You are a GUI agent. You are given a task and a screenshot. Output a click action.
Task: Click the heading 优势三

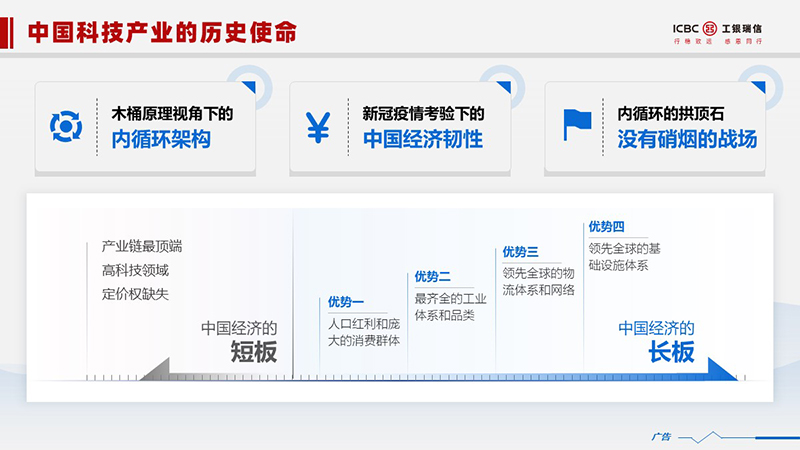pos(520,252)
